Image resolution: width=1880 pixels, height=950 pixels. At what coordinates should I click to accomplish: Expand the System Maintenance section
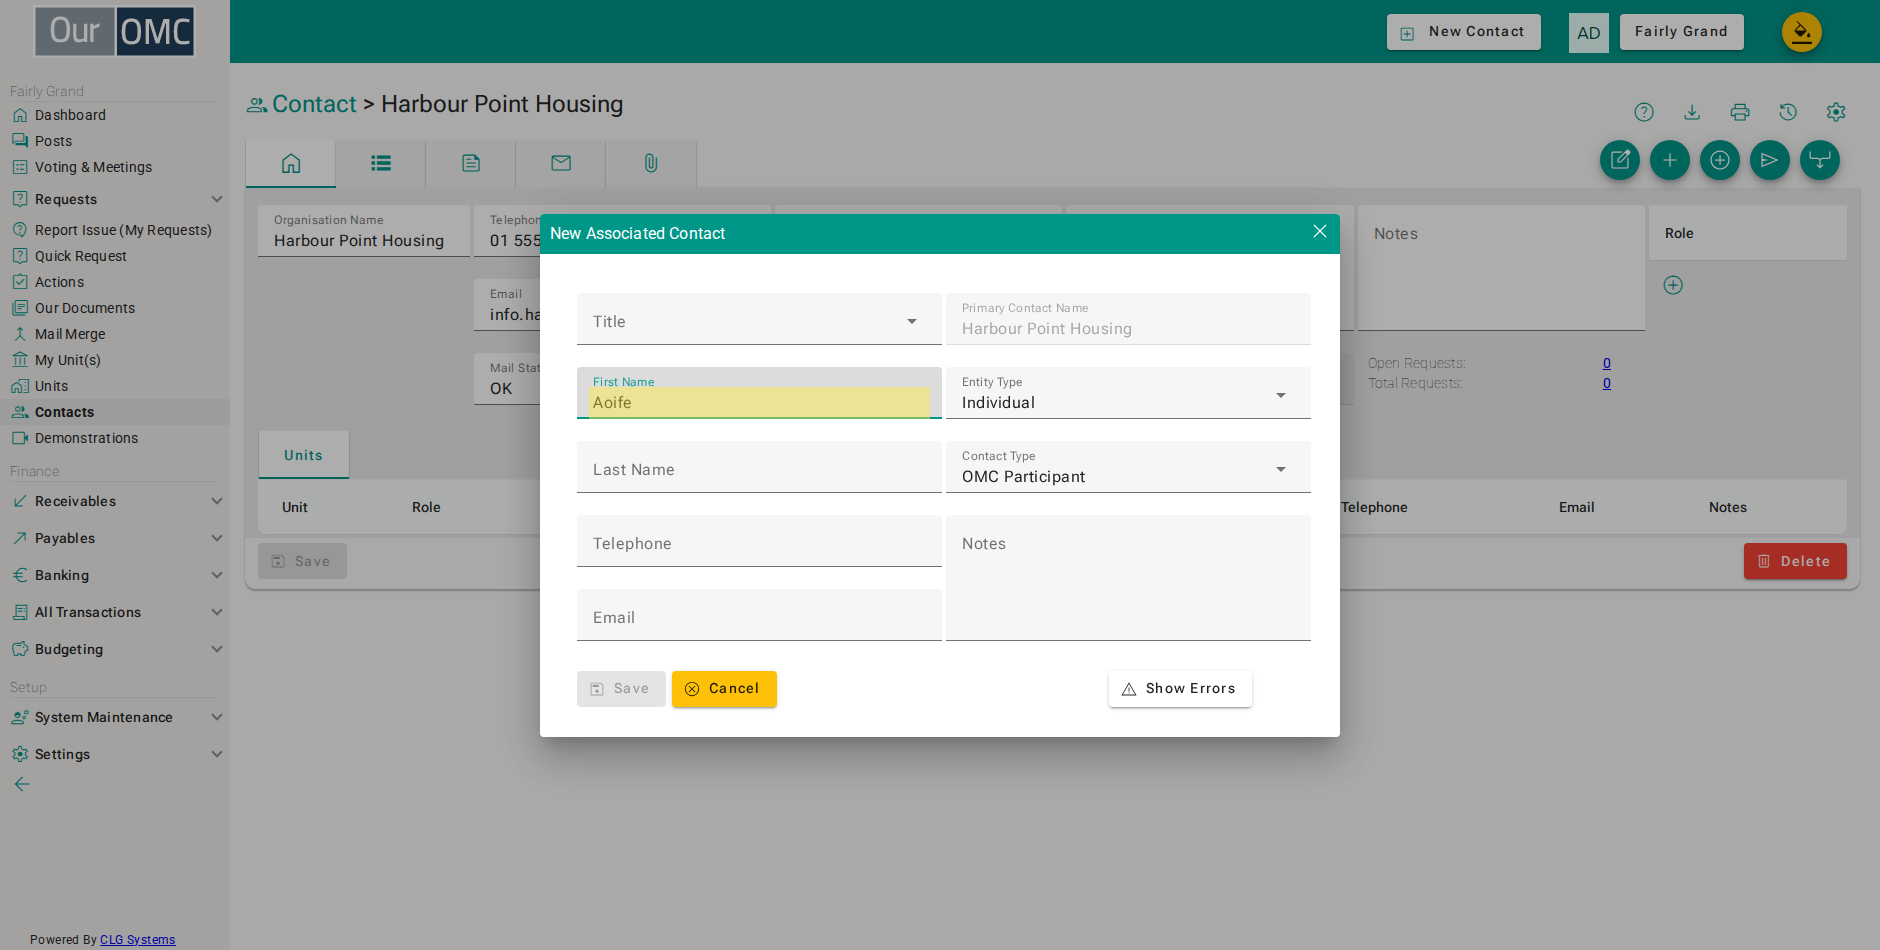tap(116, 717)
